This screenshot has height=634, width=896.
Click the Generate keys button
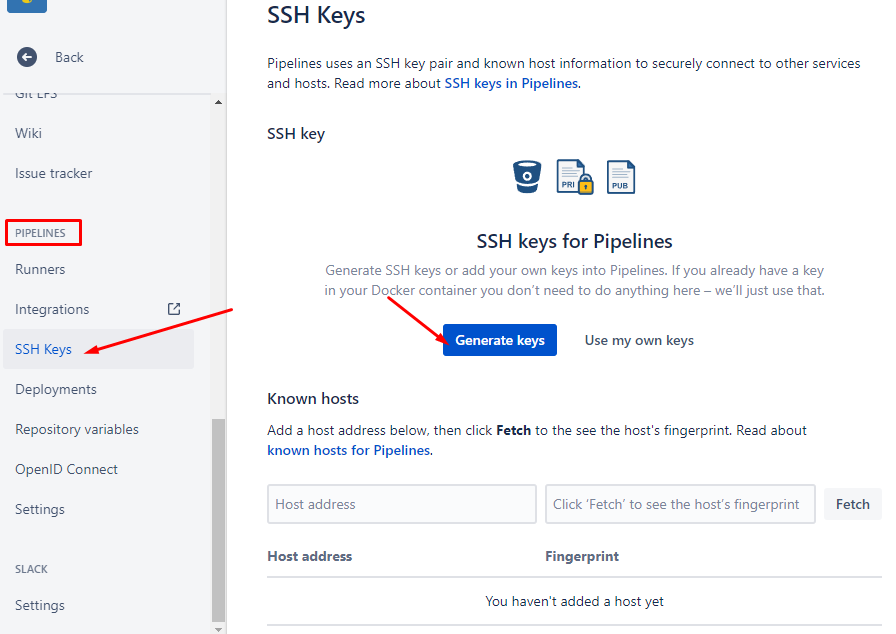click(x=499, y=340)
